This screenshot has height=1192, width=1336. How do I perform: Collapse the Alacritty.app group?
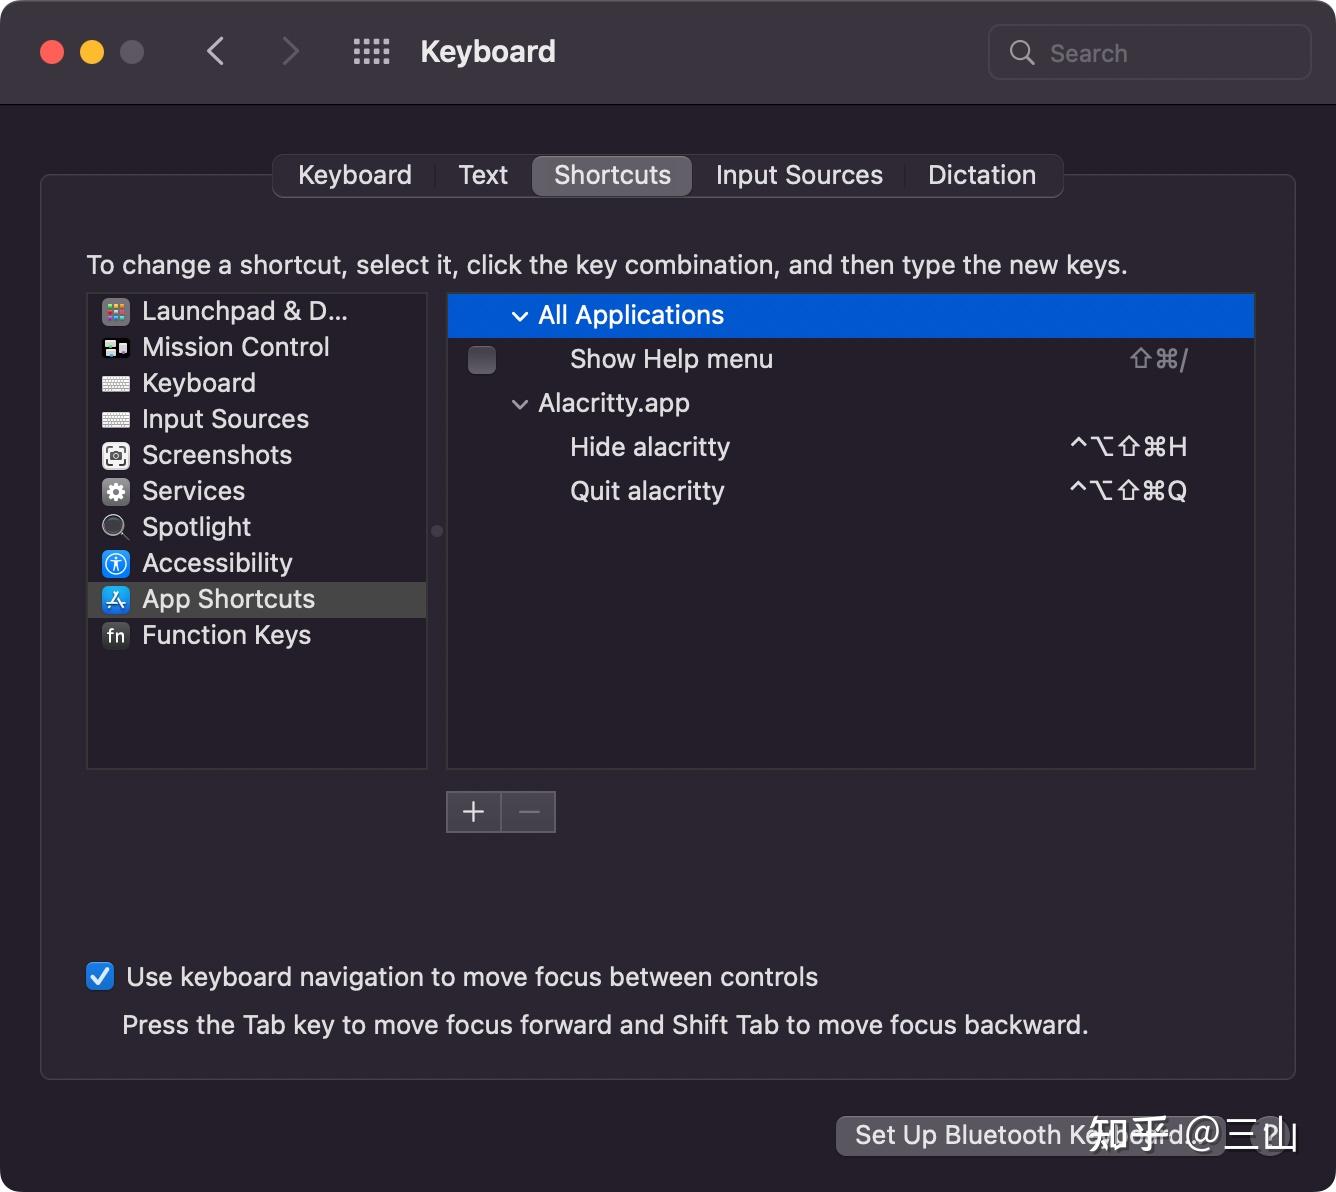click(520, 404)
